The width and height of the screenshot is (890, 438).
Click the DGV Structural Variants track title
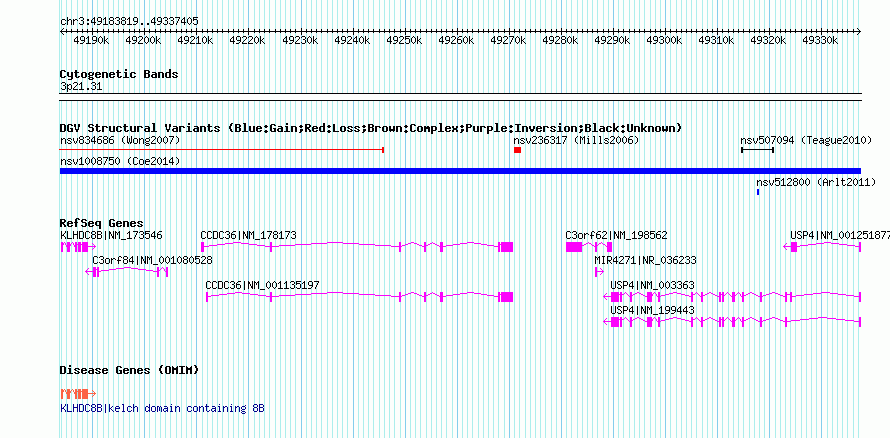click(371, 128)
